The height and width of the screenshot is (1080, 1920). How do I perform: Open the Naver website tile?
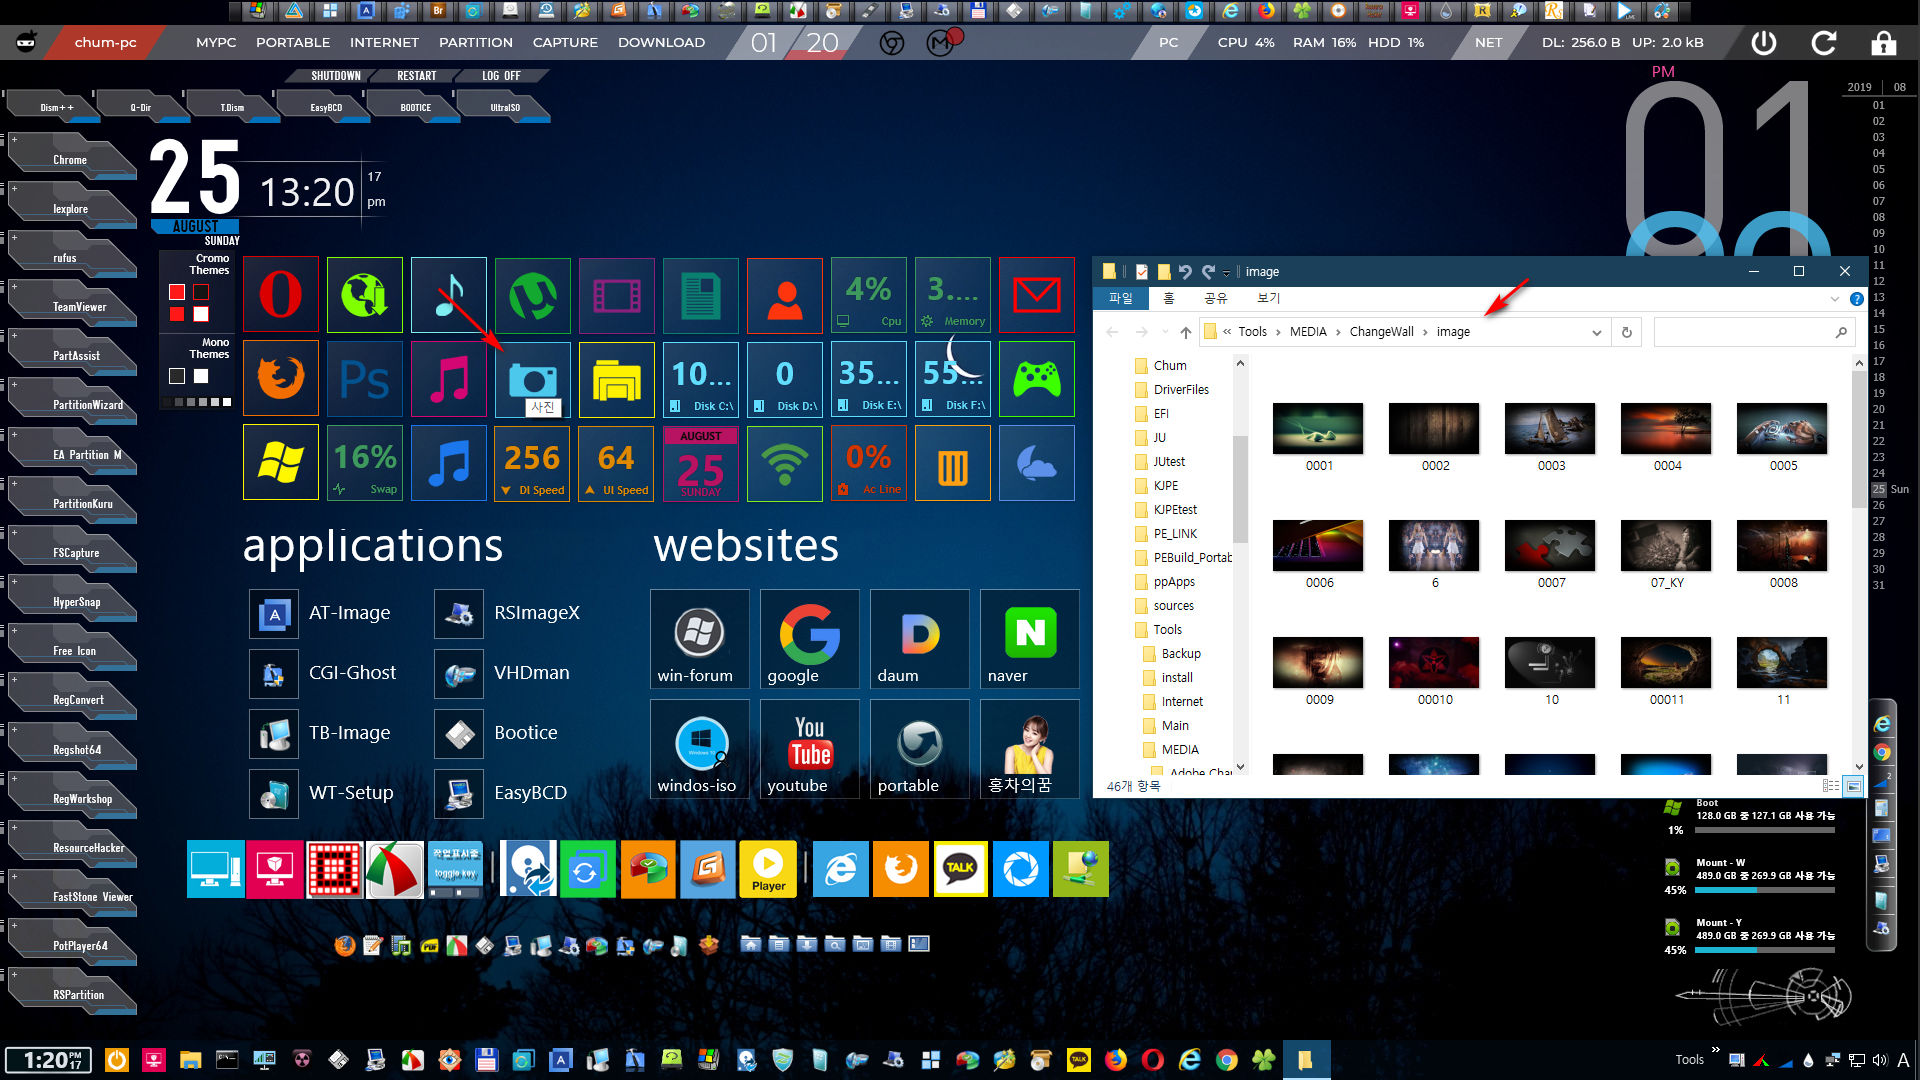tap(1030, 639)
